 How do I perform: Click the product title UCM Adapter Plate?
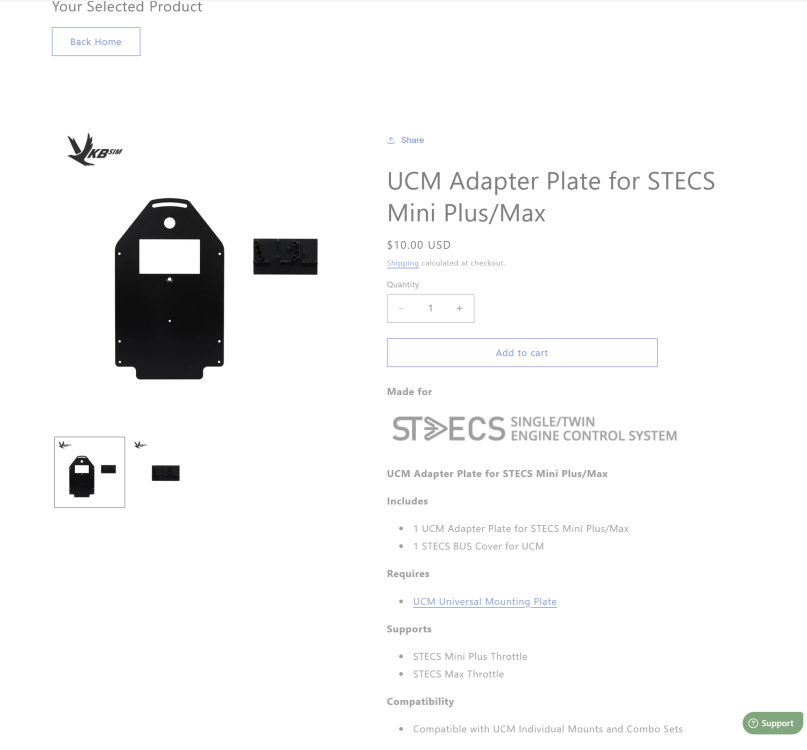tap(551, 196)
